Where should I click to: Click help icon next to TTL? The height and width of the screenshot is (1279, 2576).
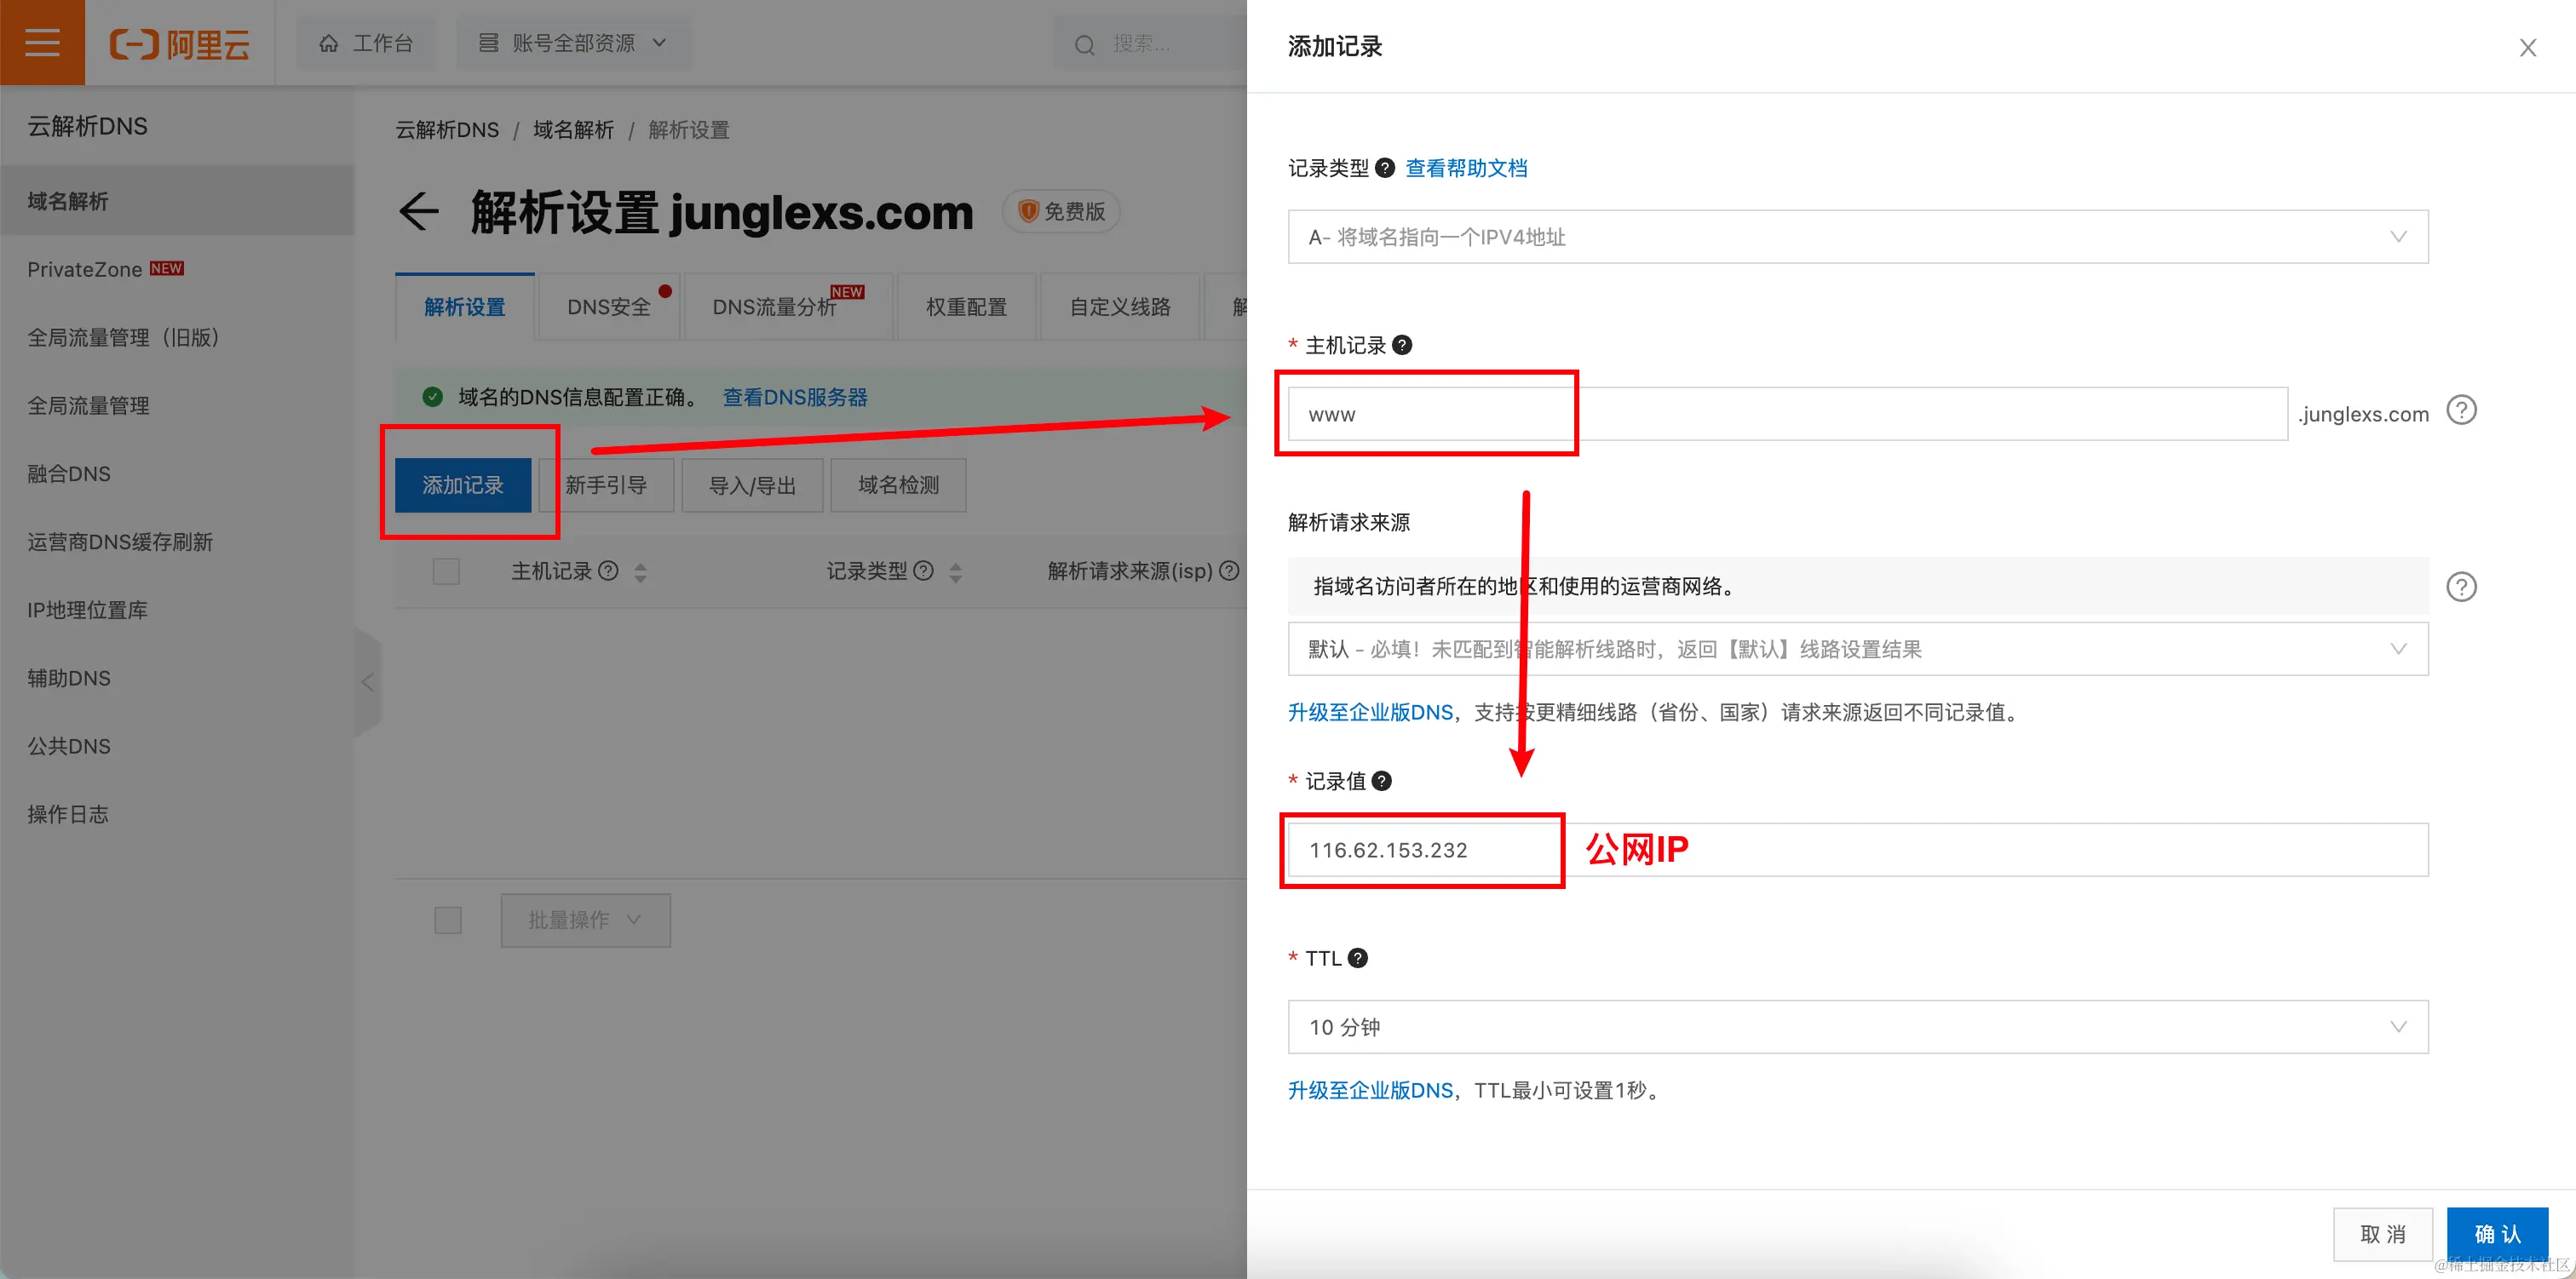click(x=1357, y=958)
